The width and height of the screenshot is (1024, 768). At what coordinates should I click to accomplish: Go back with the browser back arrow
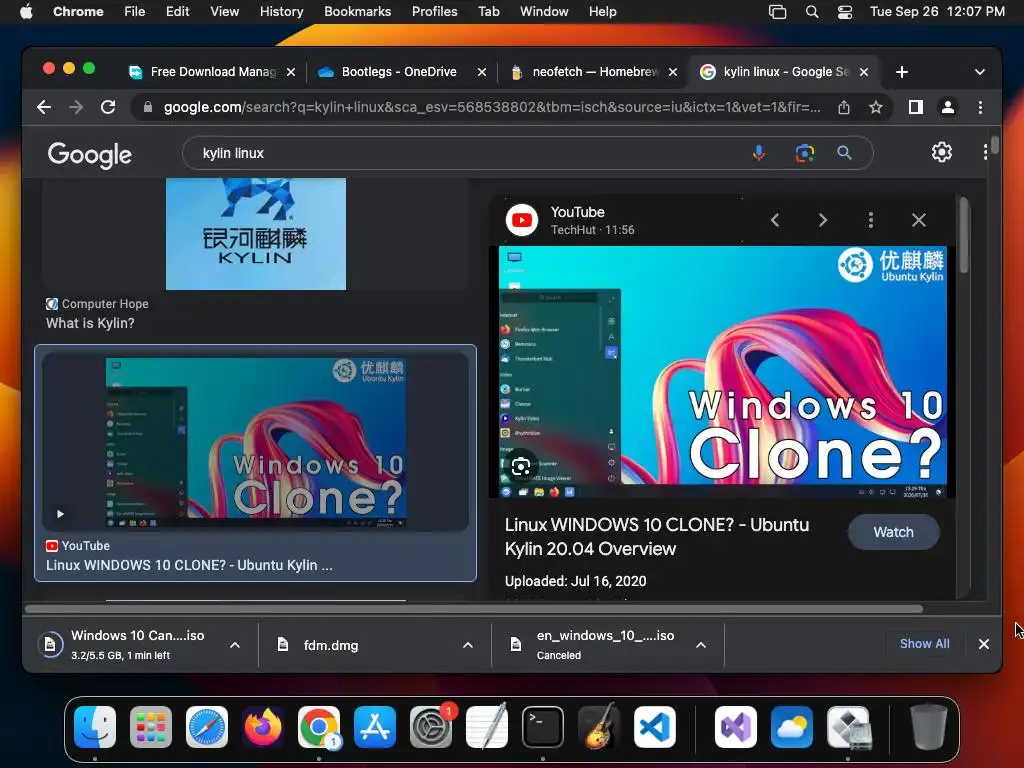click(x=44, y=107)
